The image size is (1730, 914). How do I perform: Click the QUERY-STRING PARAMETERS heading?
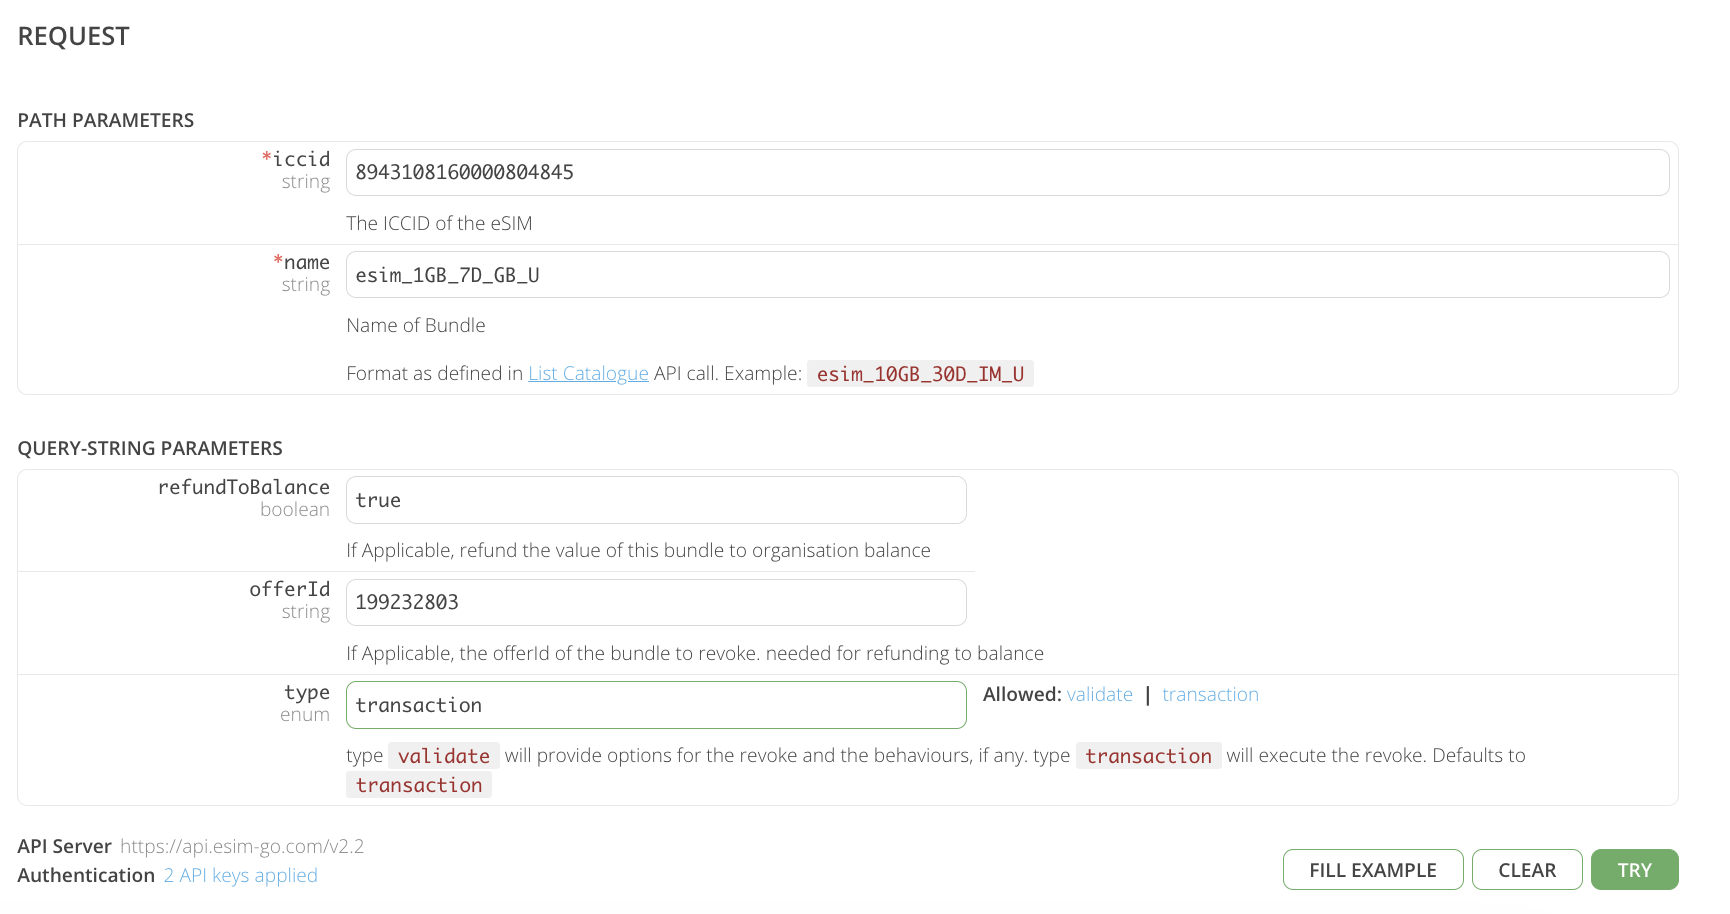[150, 448]
